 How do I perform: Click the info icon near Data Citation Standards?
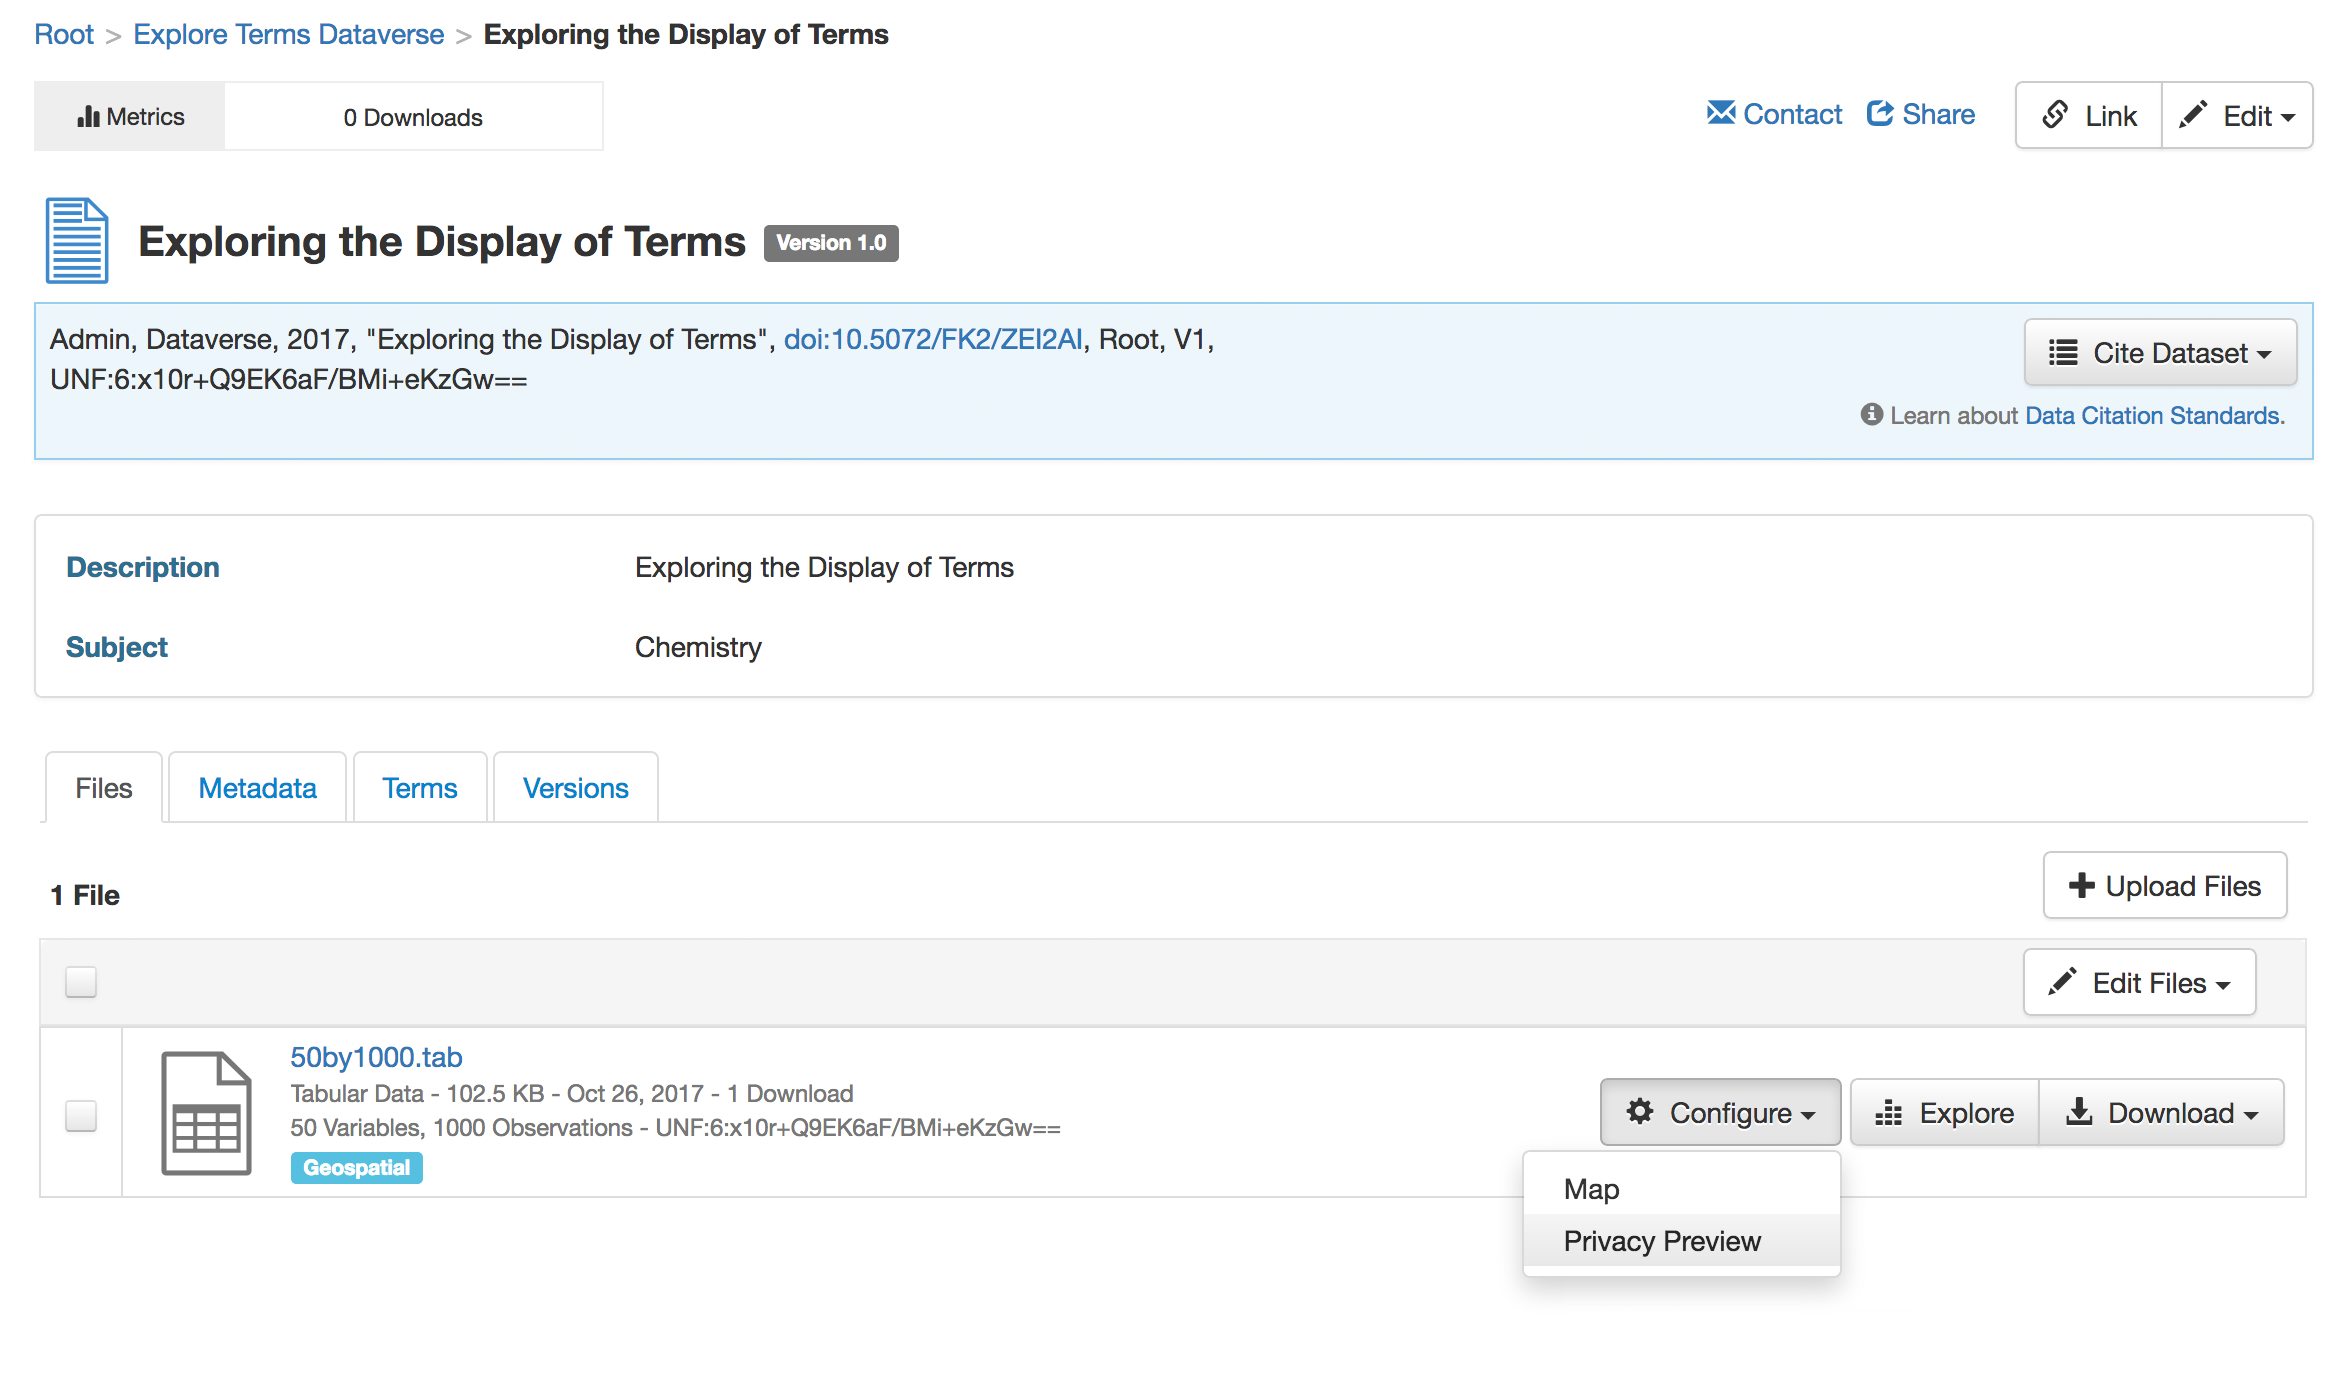[1871, 414]
